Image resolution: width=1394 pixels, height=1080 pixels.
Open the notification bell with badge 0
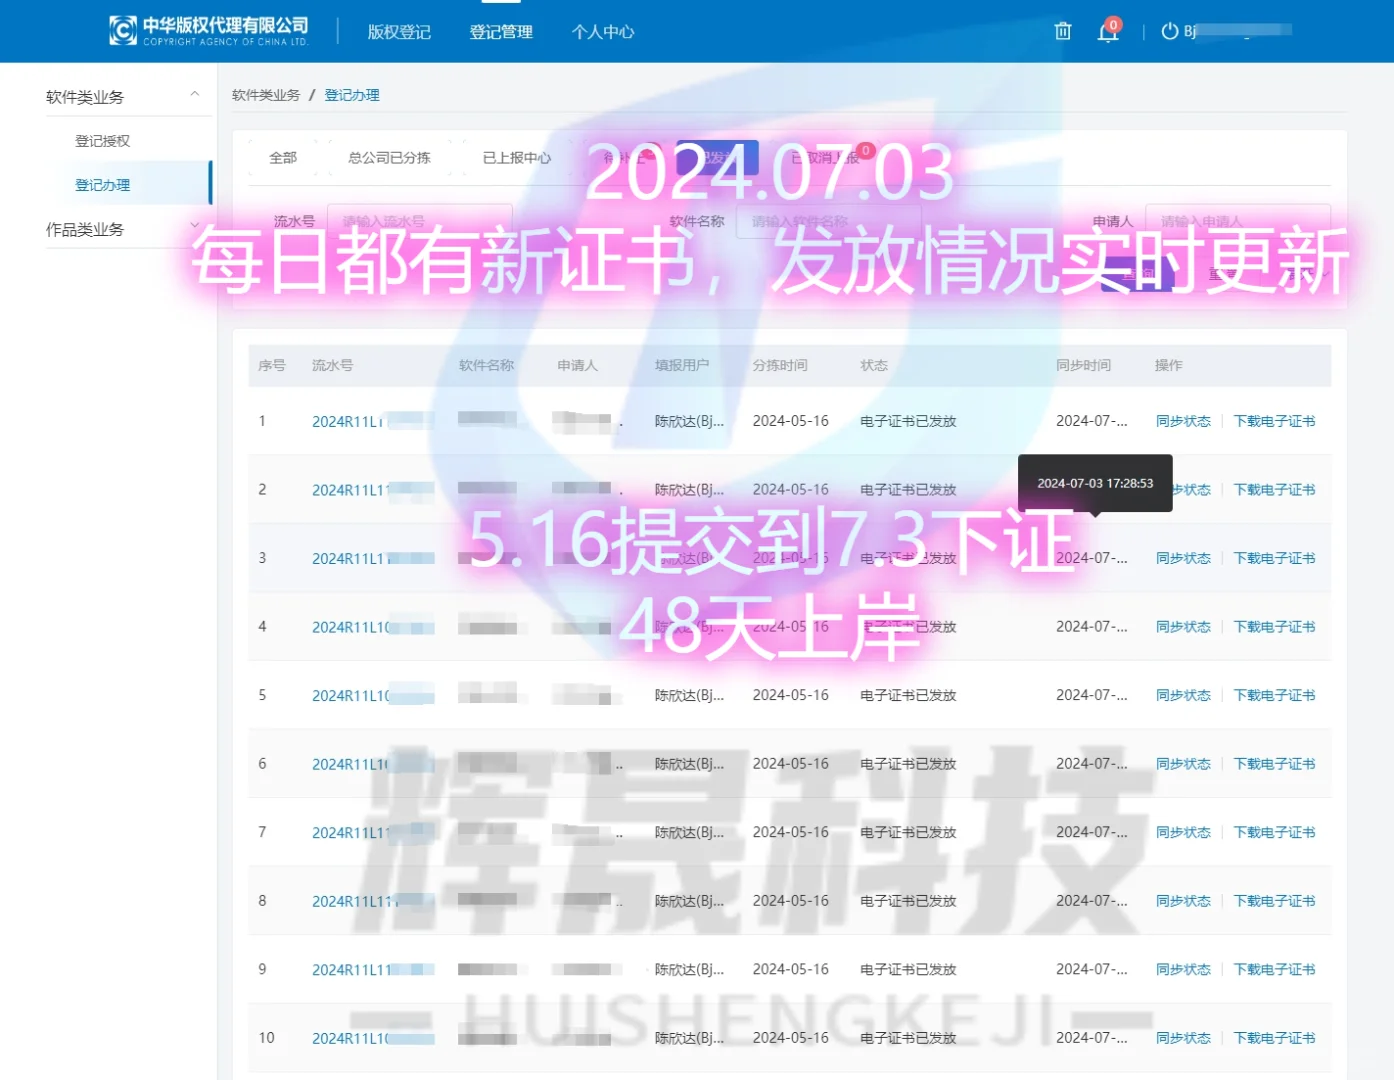(1107, 33)
